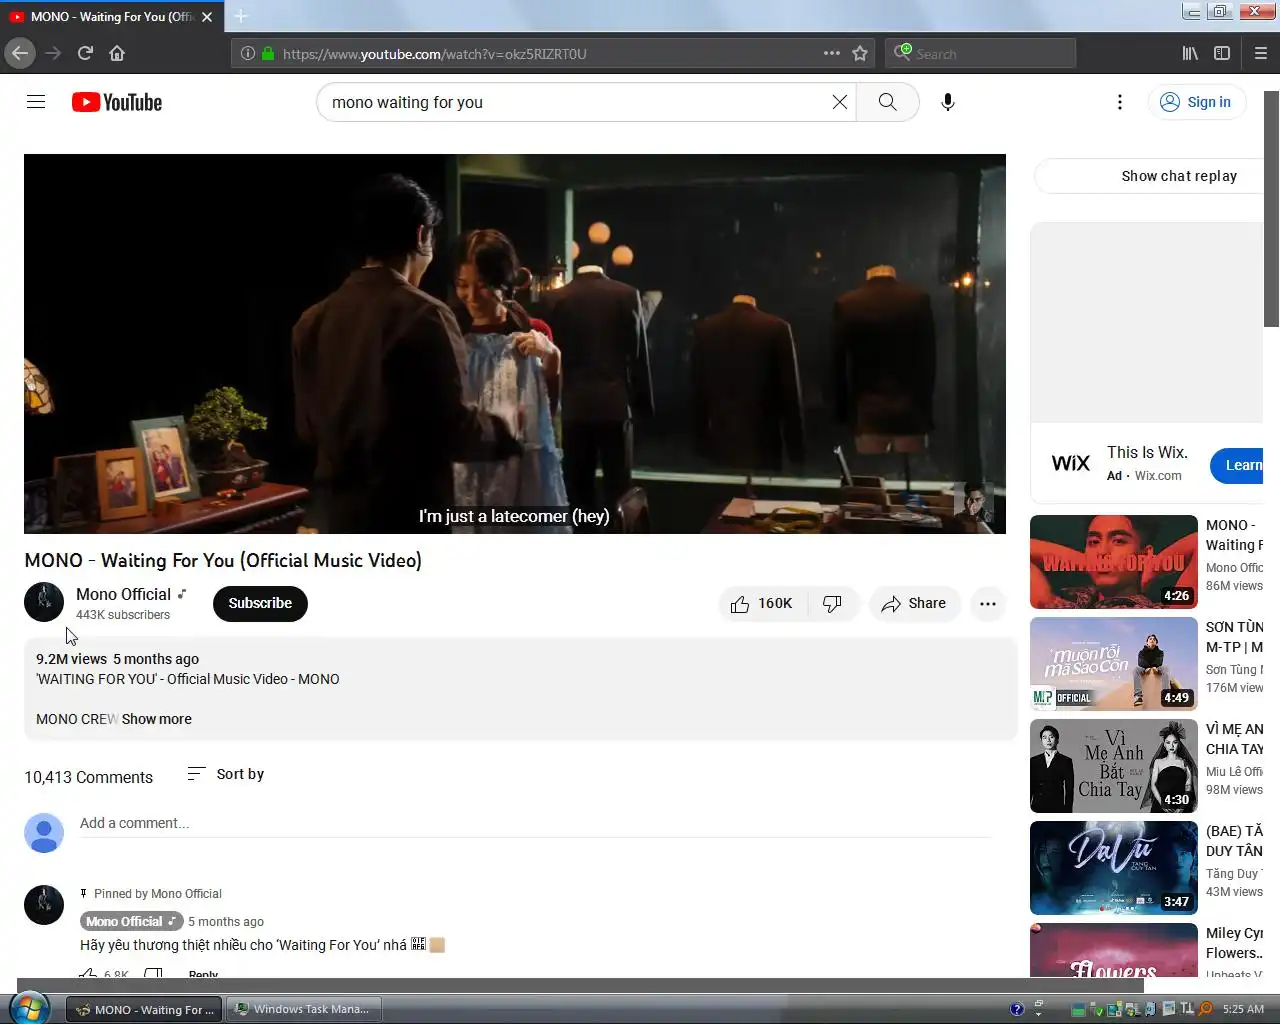The image size is (1280, 1024).
Task: Click the video player area
Action: 515,343
